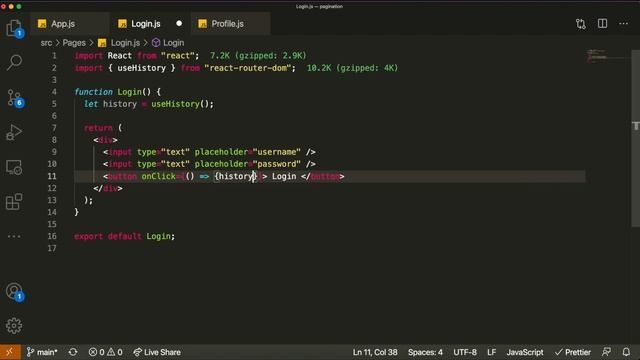Viewport: 640px width, 360px height.
Task: Start Live Share from status bar
Action: click(x=157, y=352)
